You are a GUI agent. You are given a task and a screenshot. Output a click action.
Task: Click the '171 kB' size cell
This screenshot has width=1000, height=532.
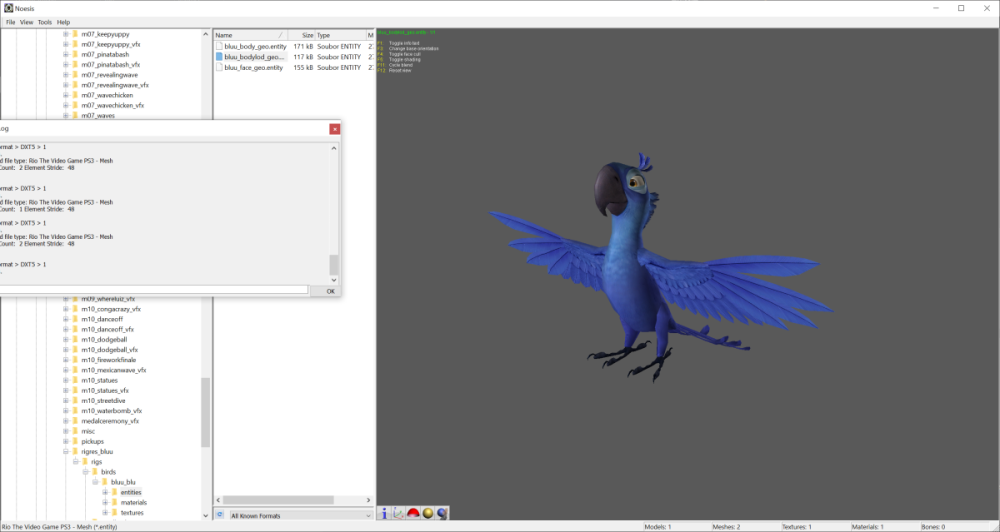pyautogui.click(x=303, y=47)
